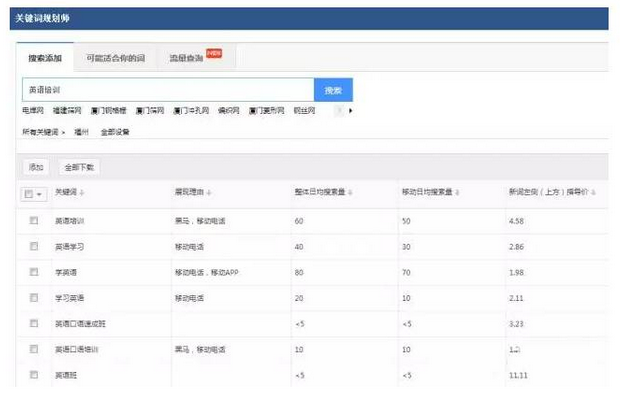Select suggested keyword 钢丝网
This screenshot has width=620, height=405.
(x=304, y=111)
